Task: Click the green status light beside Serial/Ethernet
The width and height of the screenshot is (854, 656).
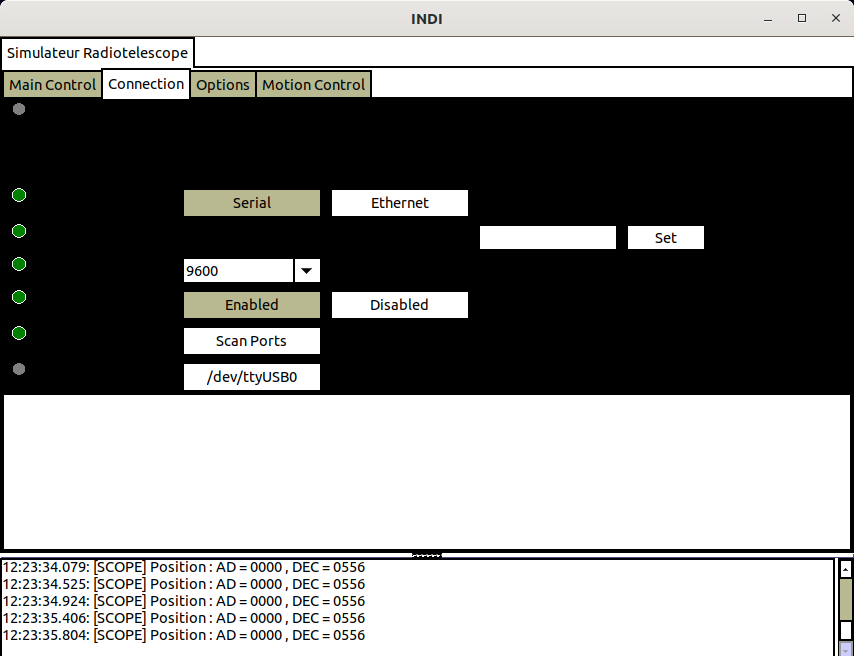Action: pyautogui.click(x=19, y=195)
